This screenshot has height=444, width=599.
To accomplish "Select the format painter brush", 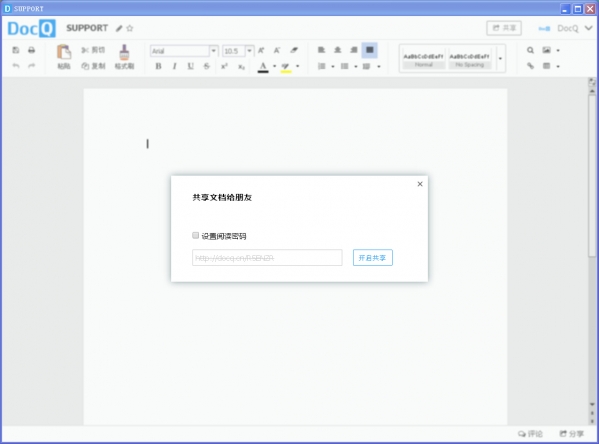I will tap(124, 52).
